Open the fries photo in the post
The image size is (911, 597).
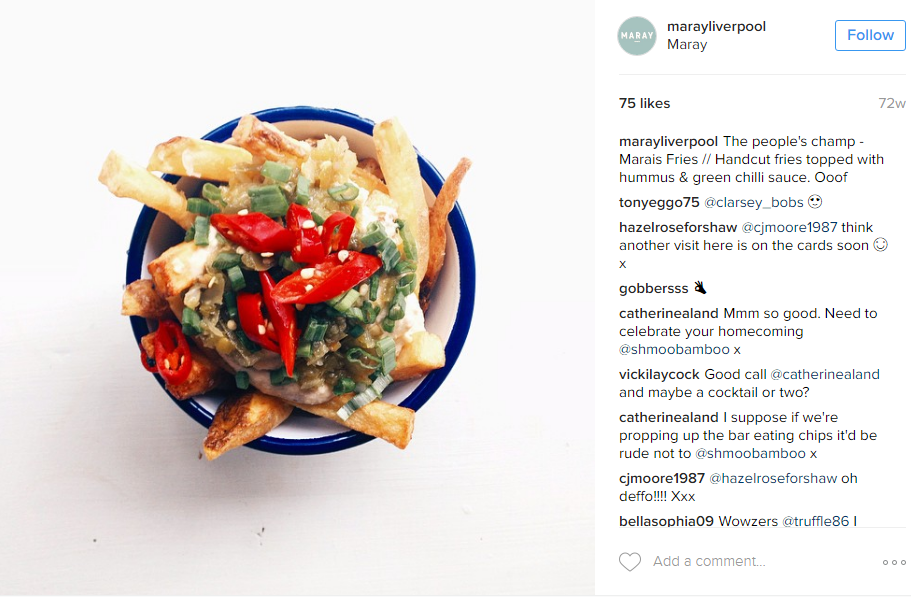click(x=297, y=298)
